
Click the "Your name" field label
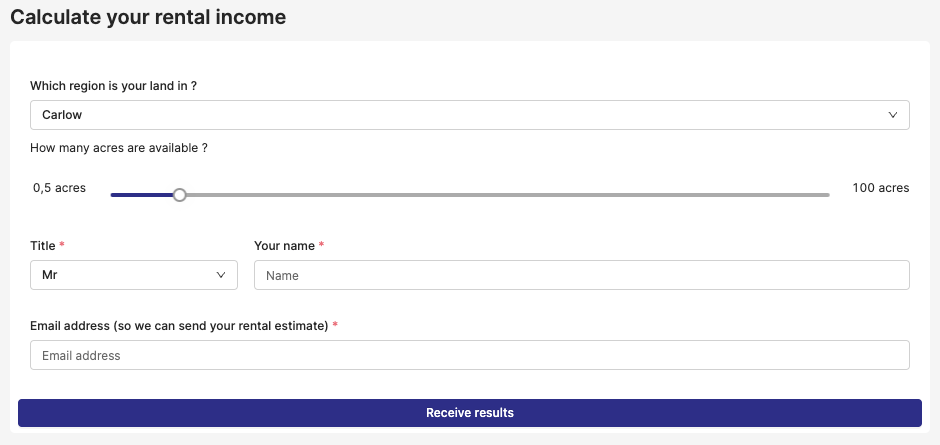coord(284,245)
